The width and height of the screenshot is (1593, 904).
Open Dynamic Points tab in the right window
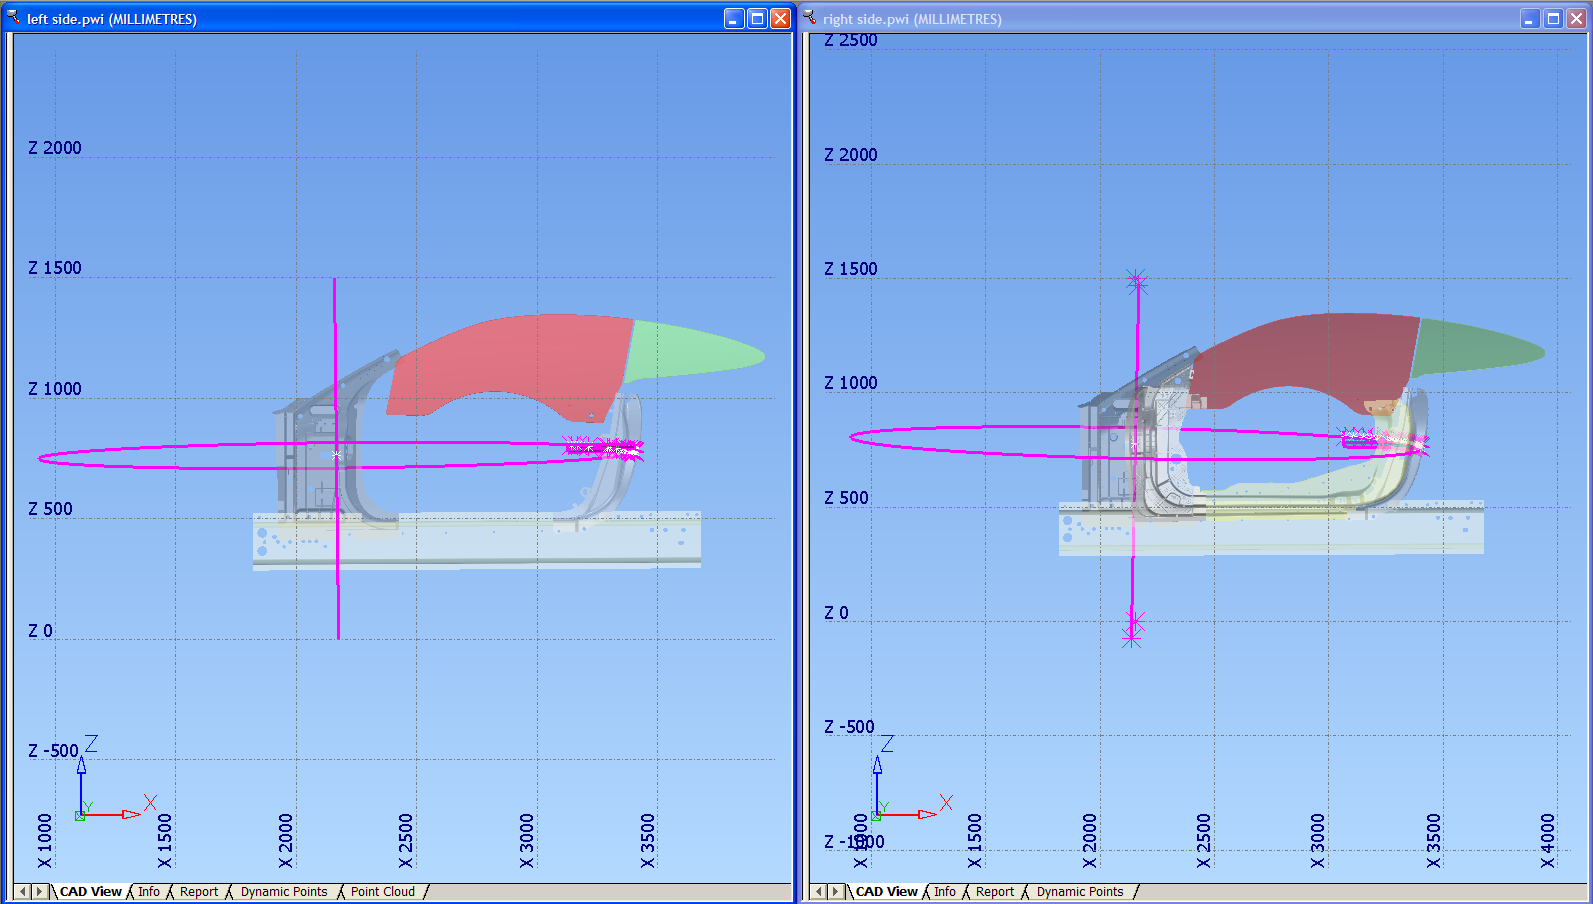1080,892
